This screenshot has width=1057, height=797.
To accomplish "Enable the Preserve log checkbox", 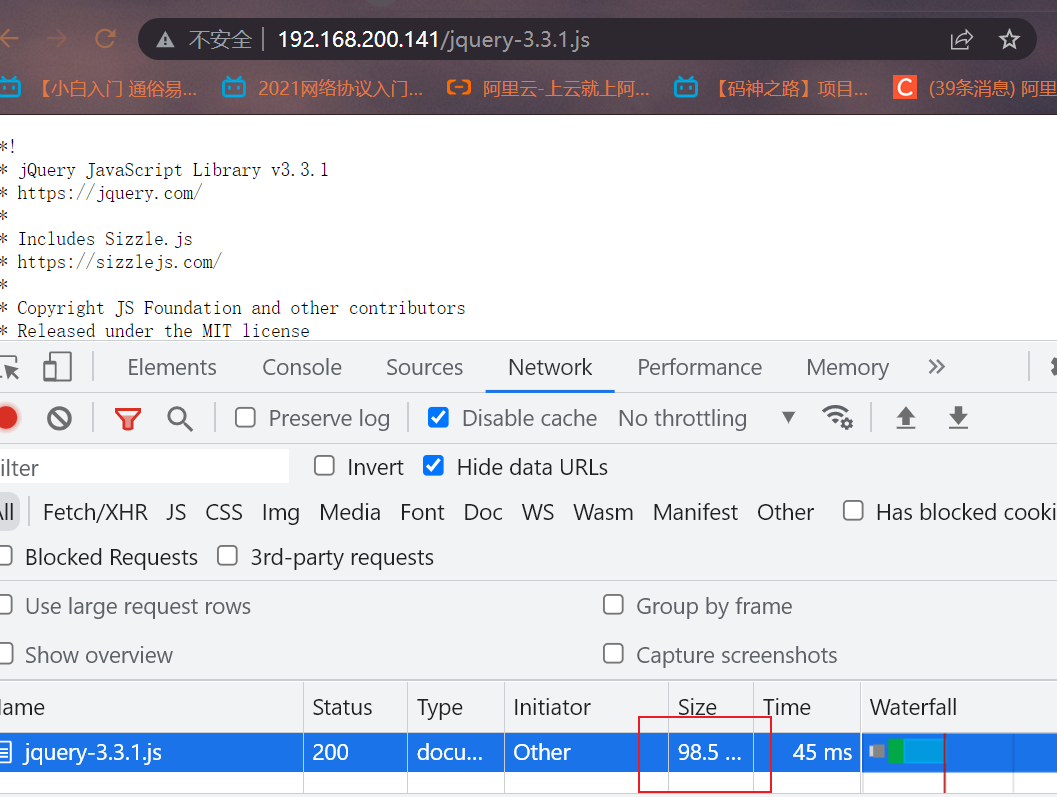I will tap(245, 417).
